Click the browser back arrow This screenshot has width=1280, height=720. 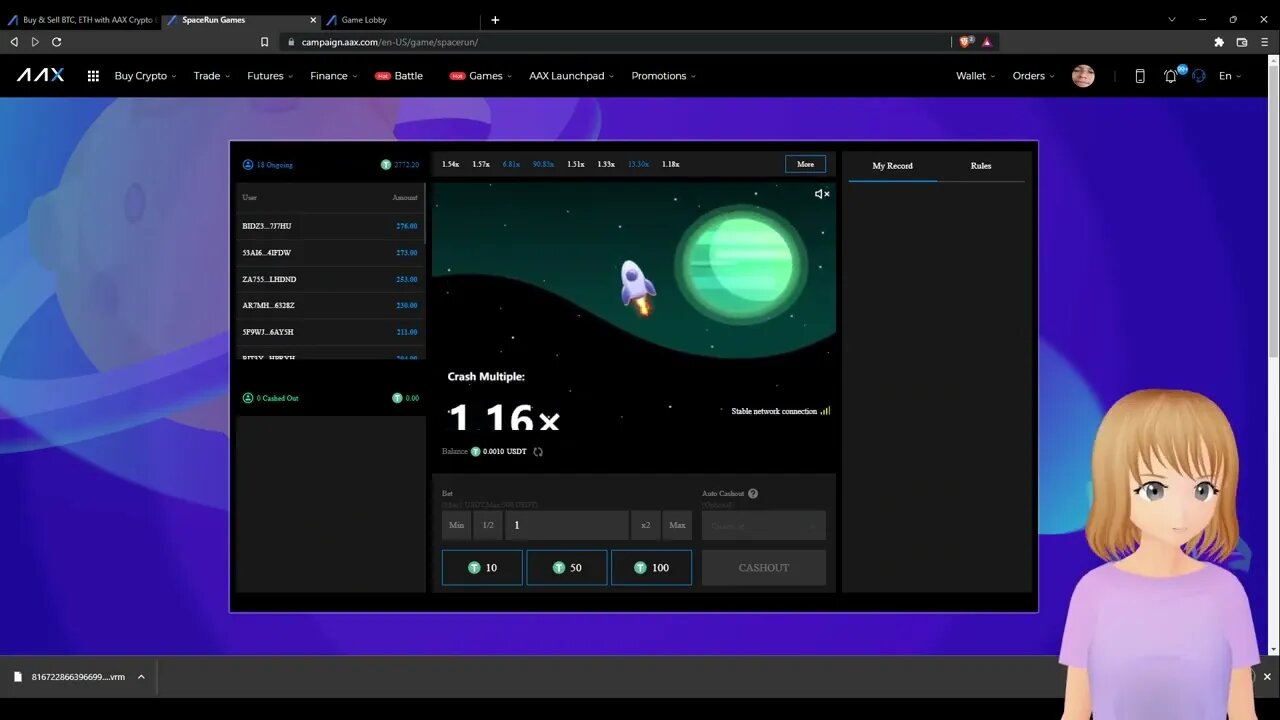(14, 42)
